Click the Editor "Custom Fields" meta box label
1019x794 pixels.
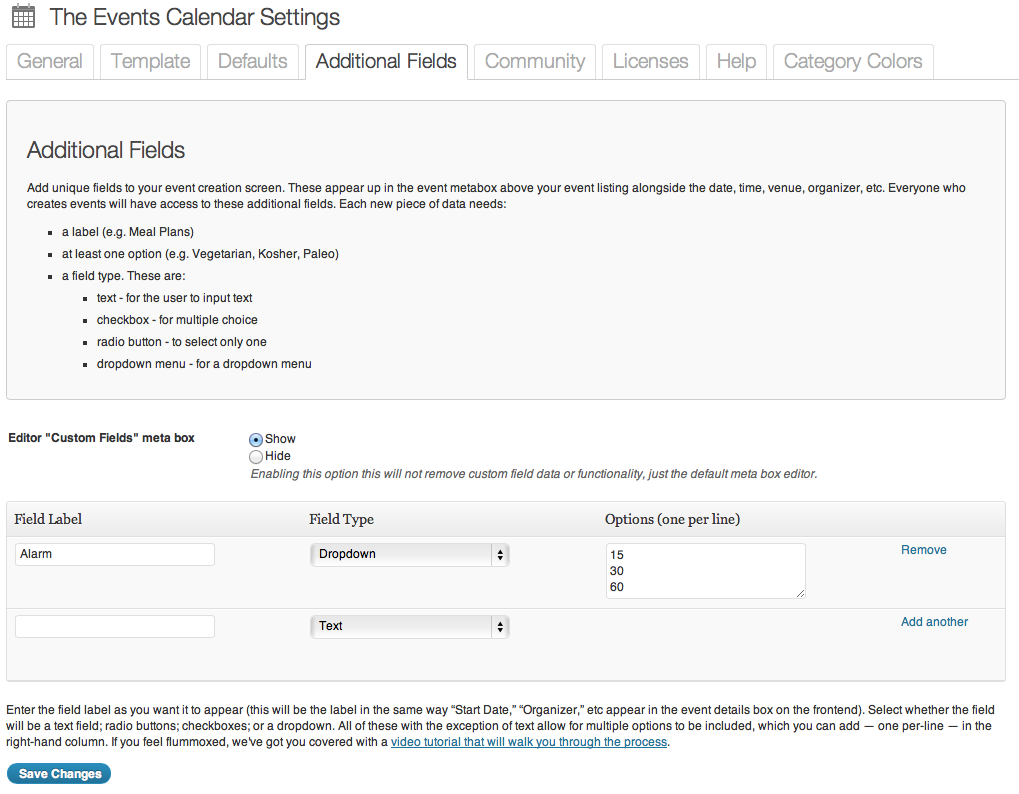coord(101,438)
